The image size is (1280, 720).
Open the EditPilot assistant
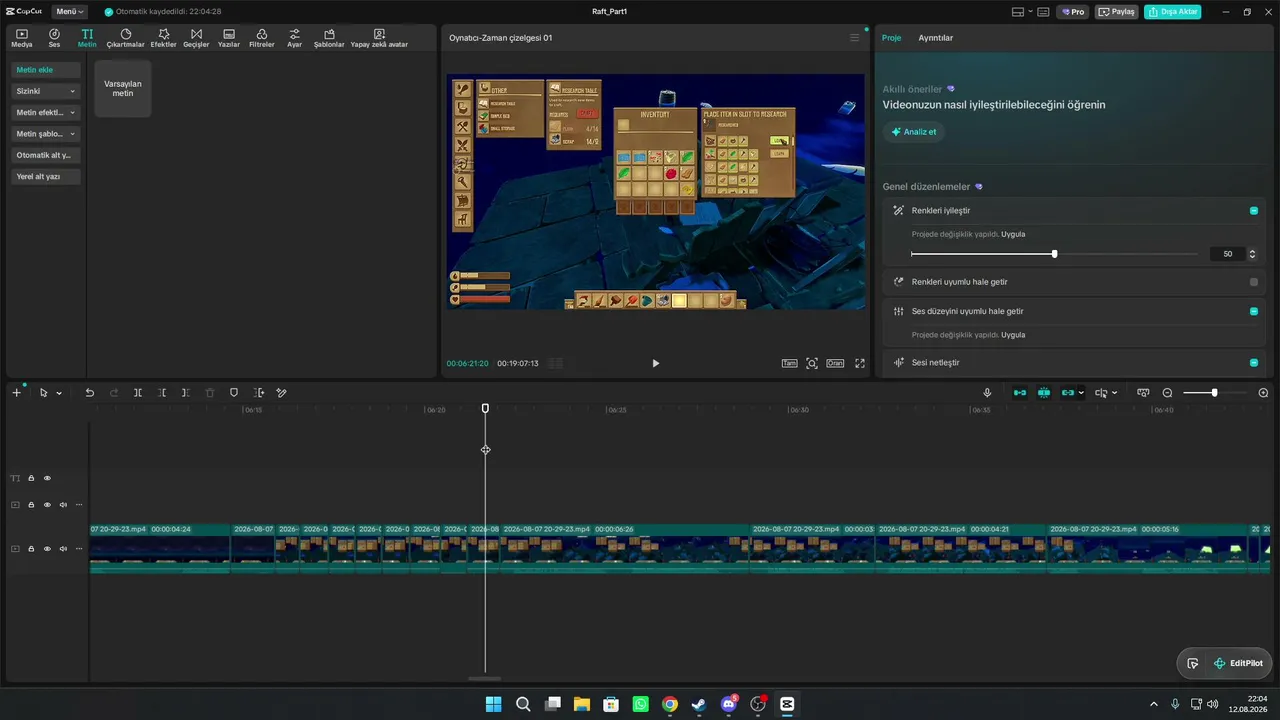pos(1238,663)
